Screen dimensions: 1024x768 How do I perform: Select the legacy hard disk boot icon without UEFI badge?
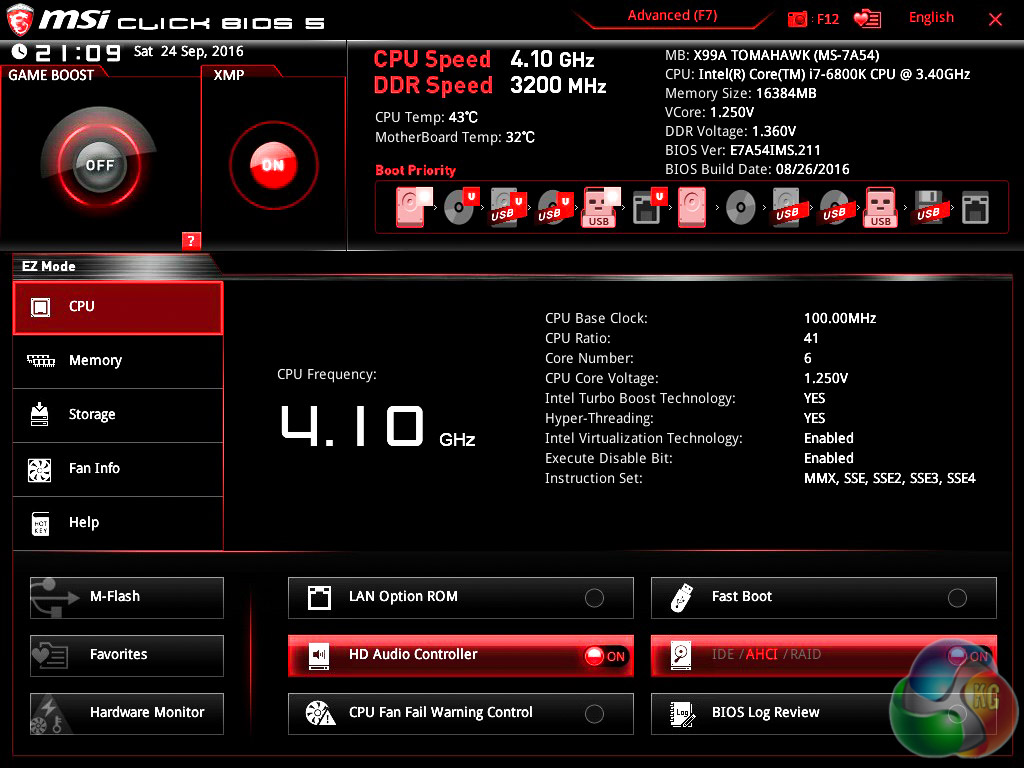(692, 207)
